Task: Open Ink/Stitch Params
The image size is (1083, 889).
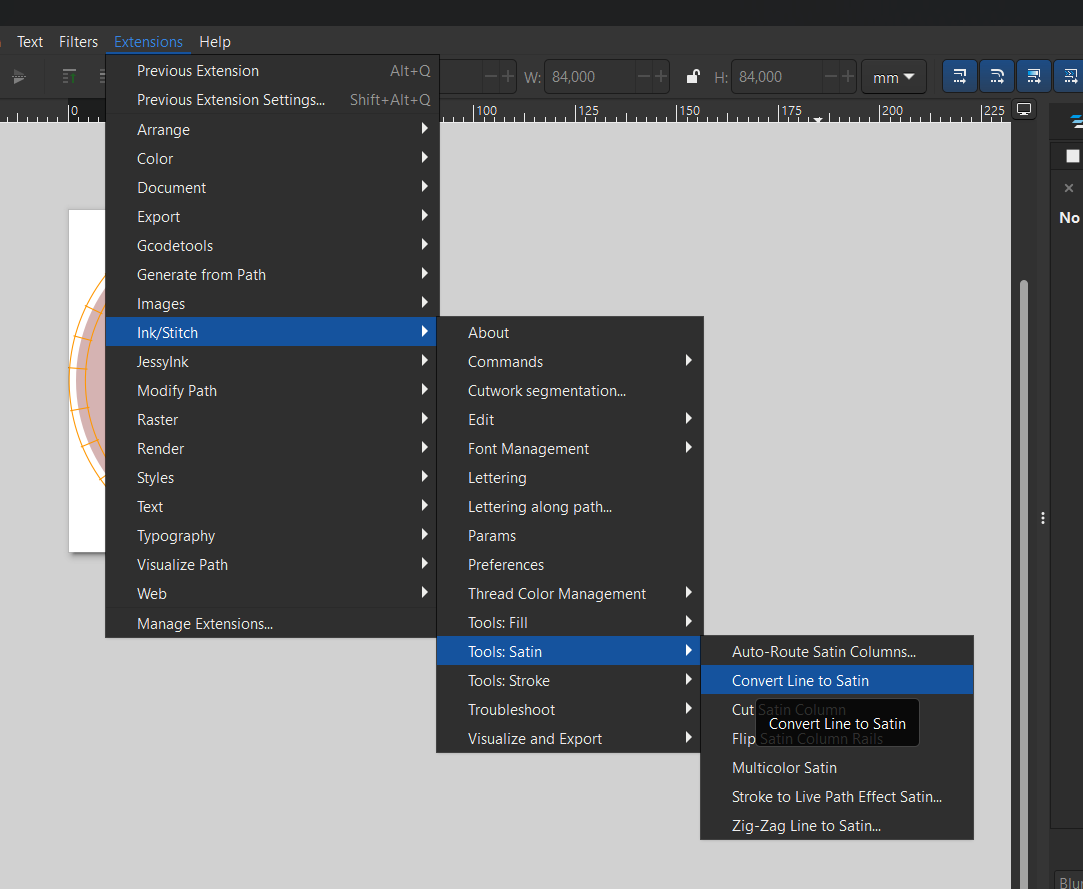Action: [x=570, y=536]
